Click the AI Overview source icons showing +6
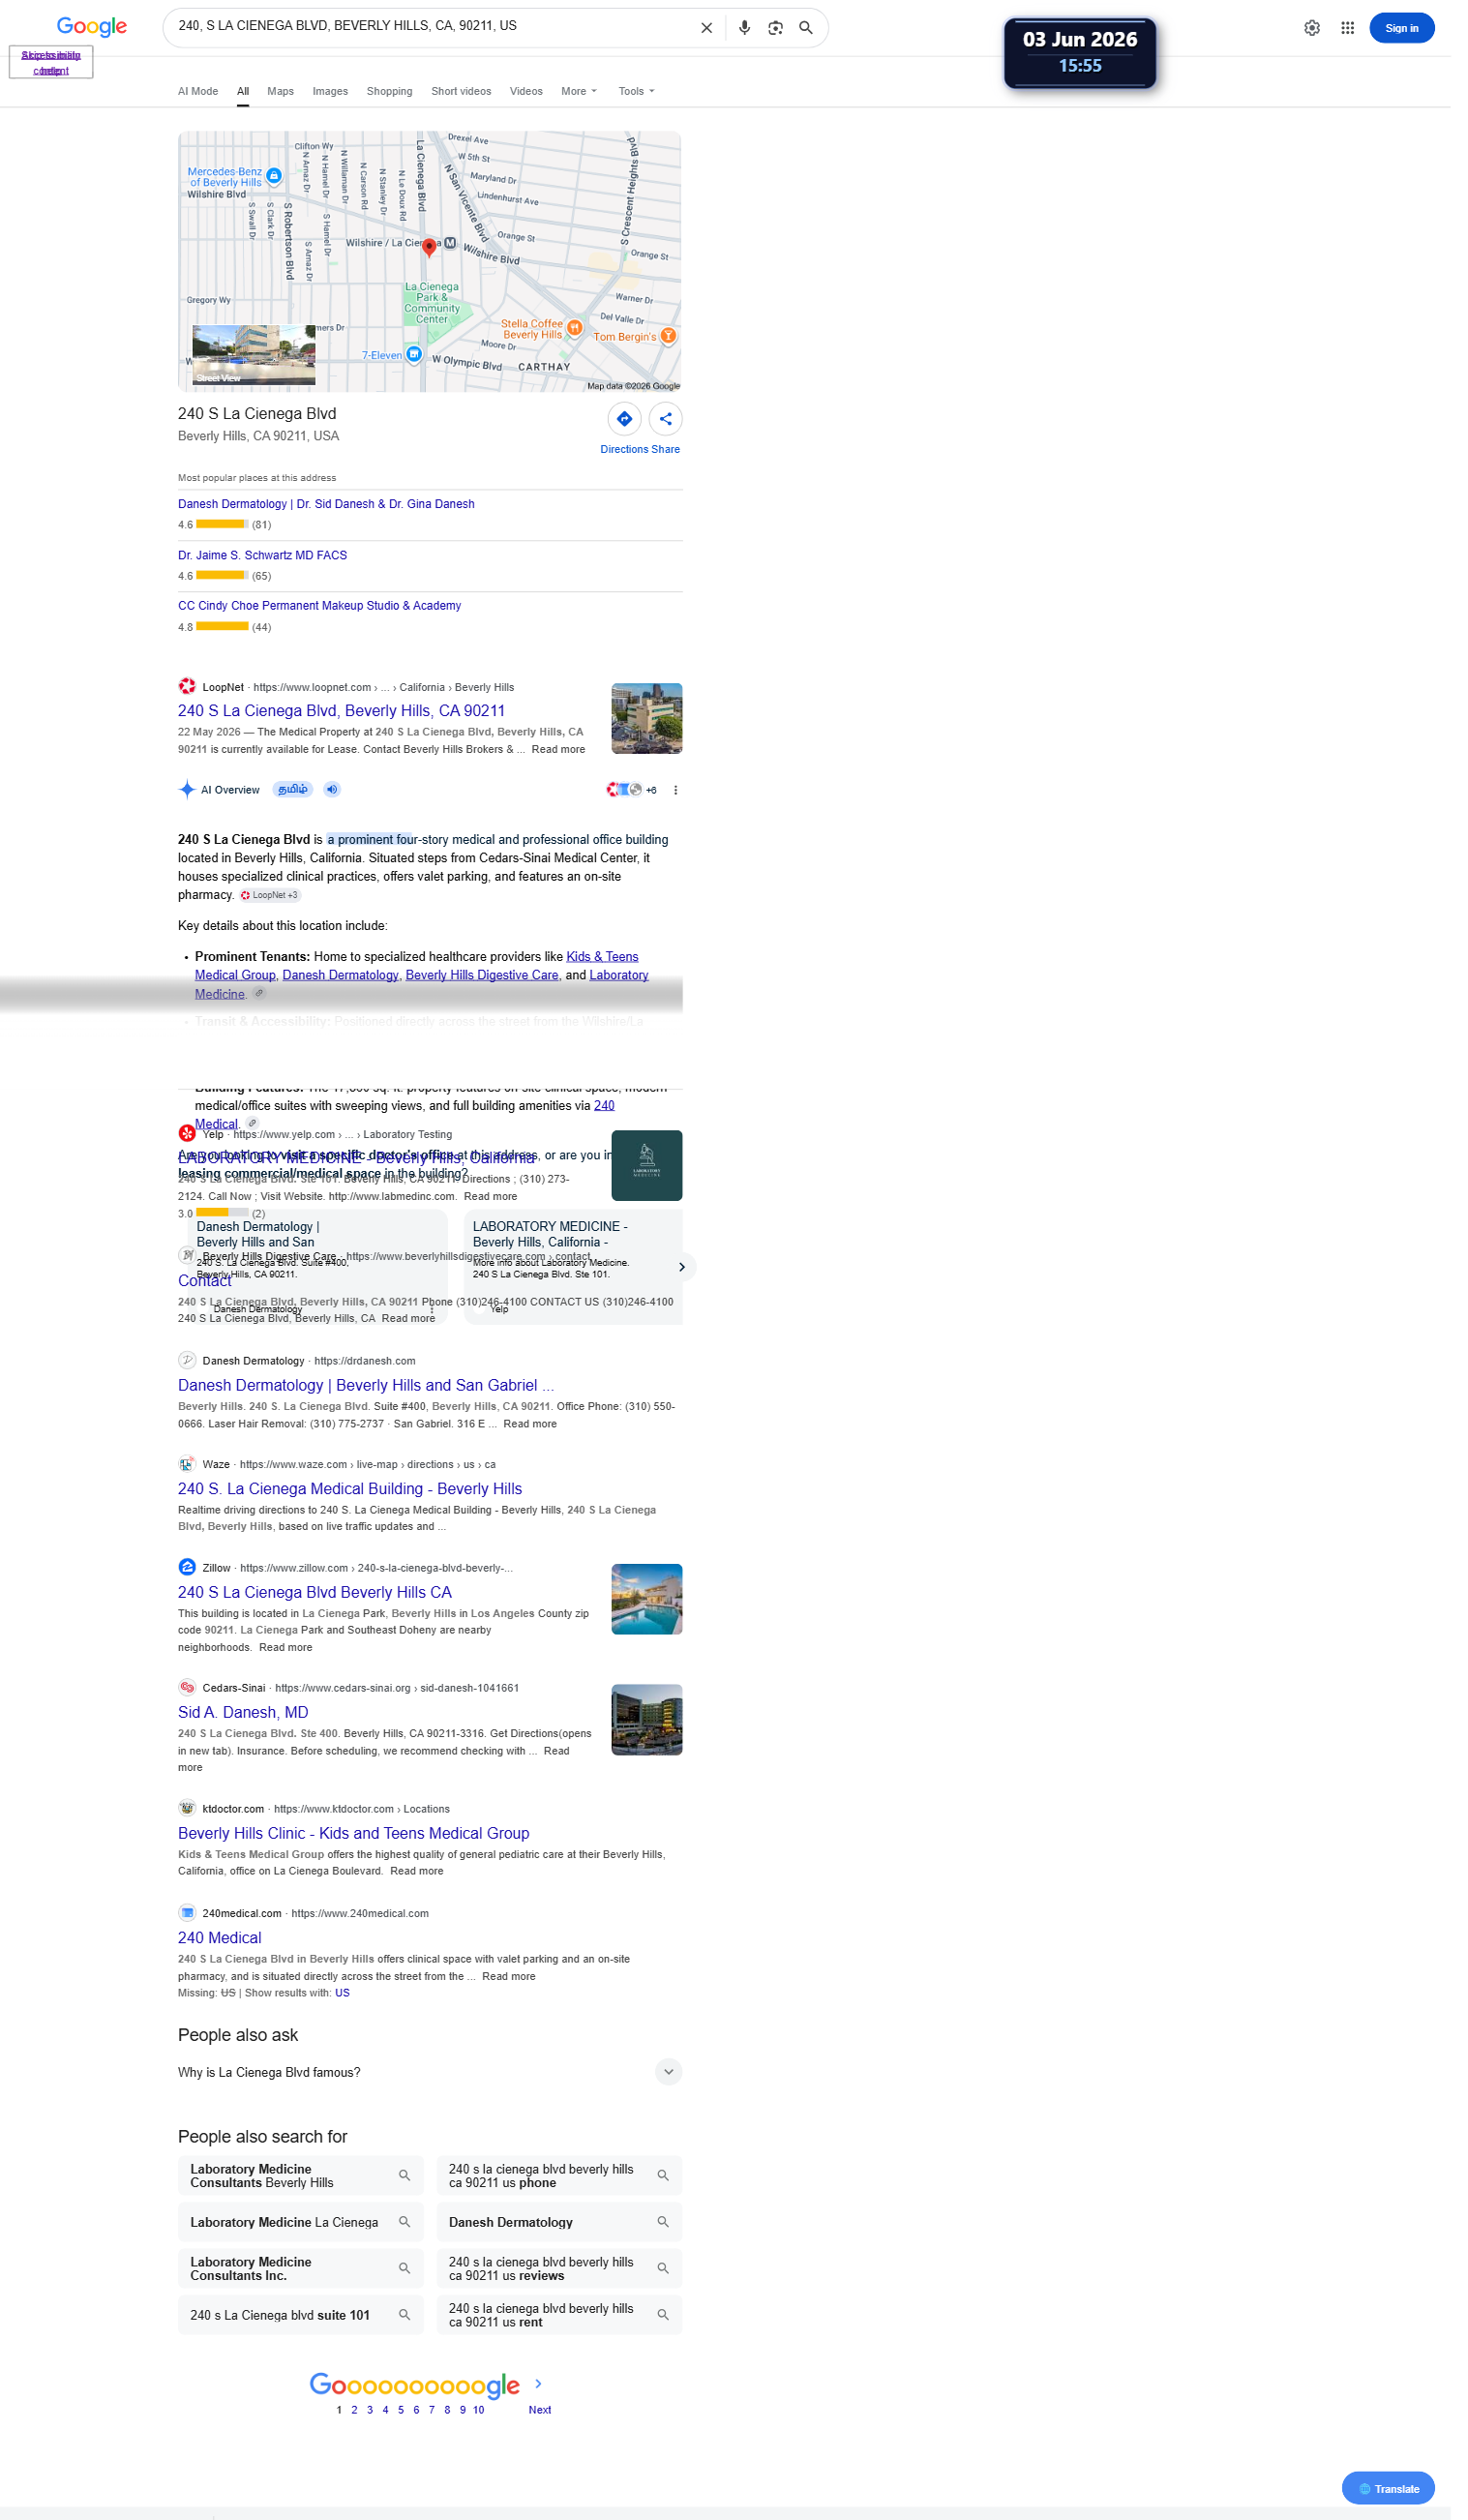1468x2520 pixels. pyautogui.click(x=631, y=790)
